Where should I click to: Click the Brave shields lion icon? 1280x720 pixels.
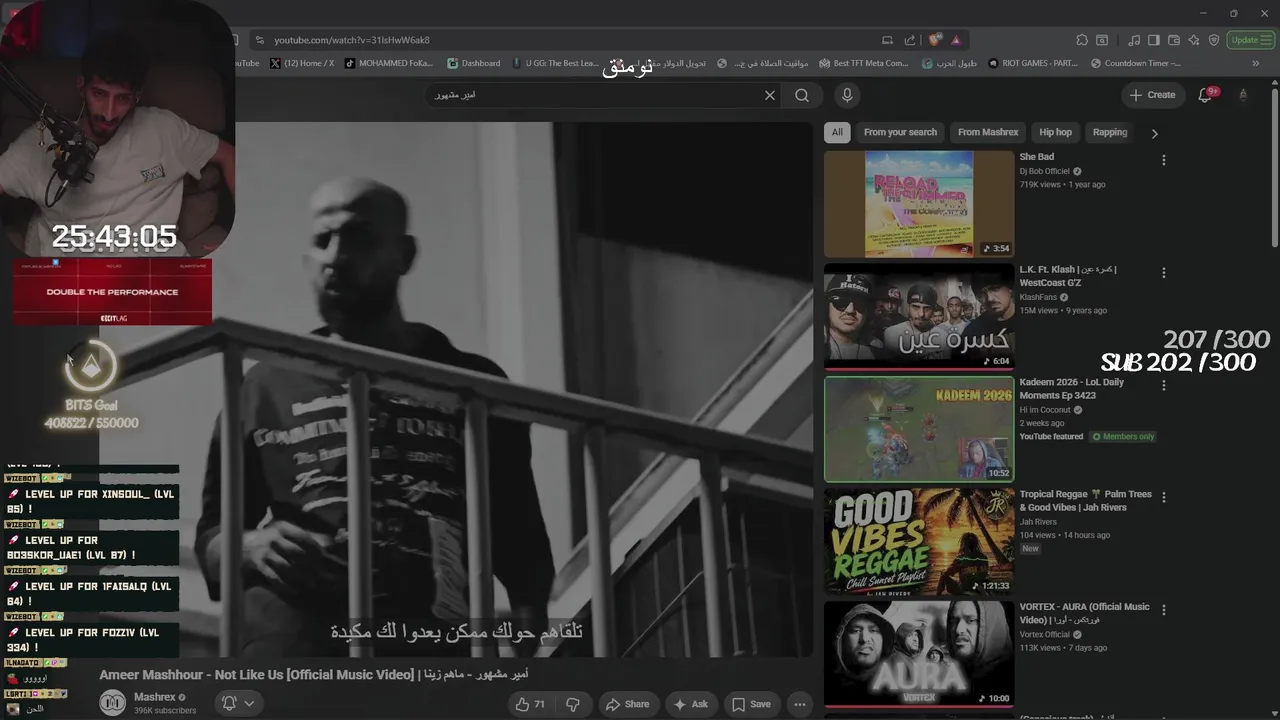point(935,40)
